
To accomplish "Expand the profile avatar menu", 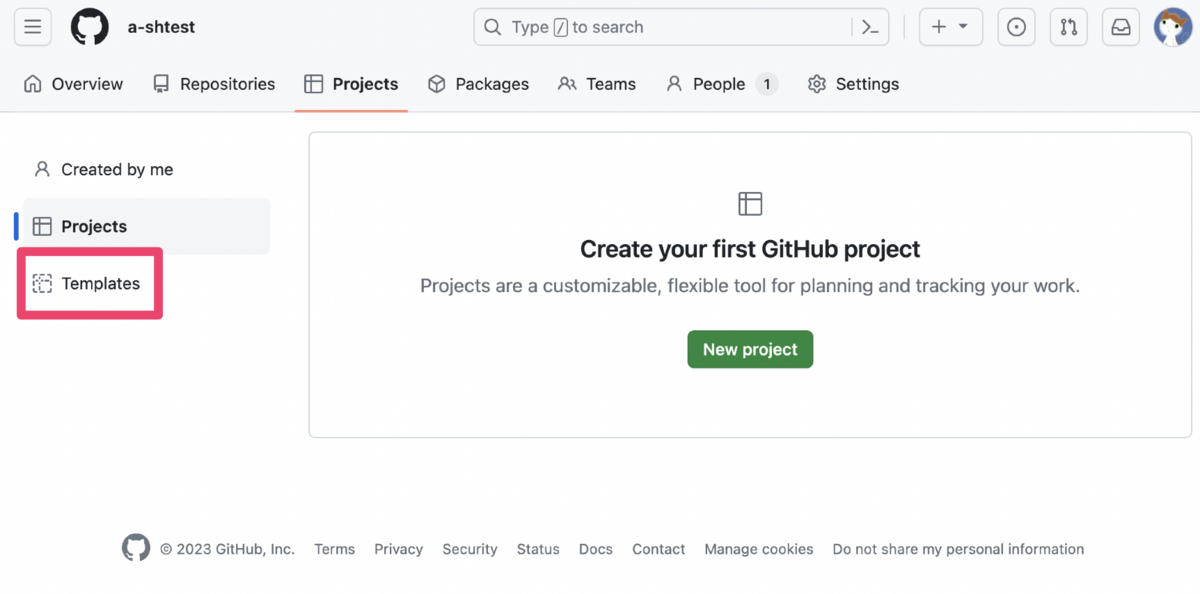I will pyautogui.click(x=1172, y=27).
